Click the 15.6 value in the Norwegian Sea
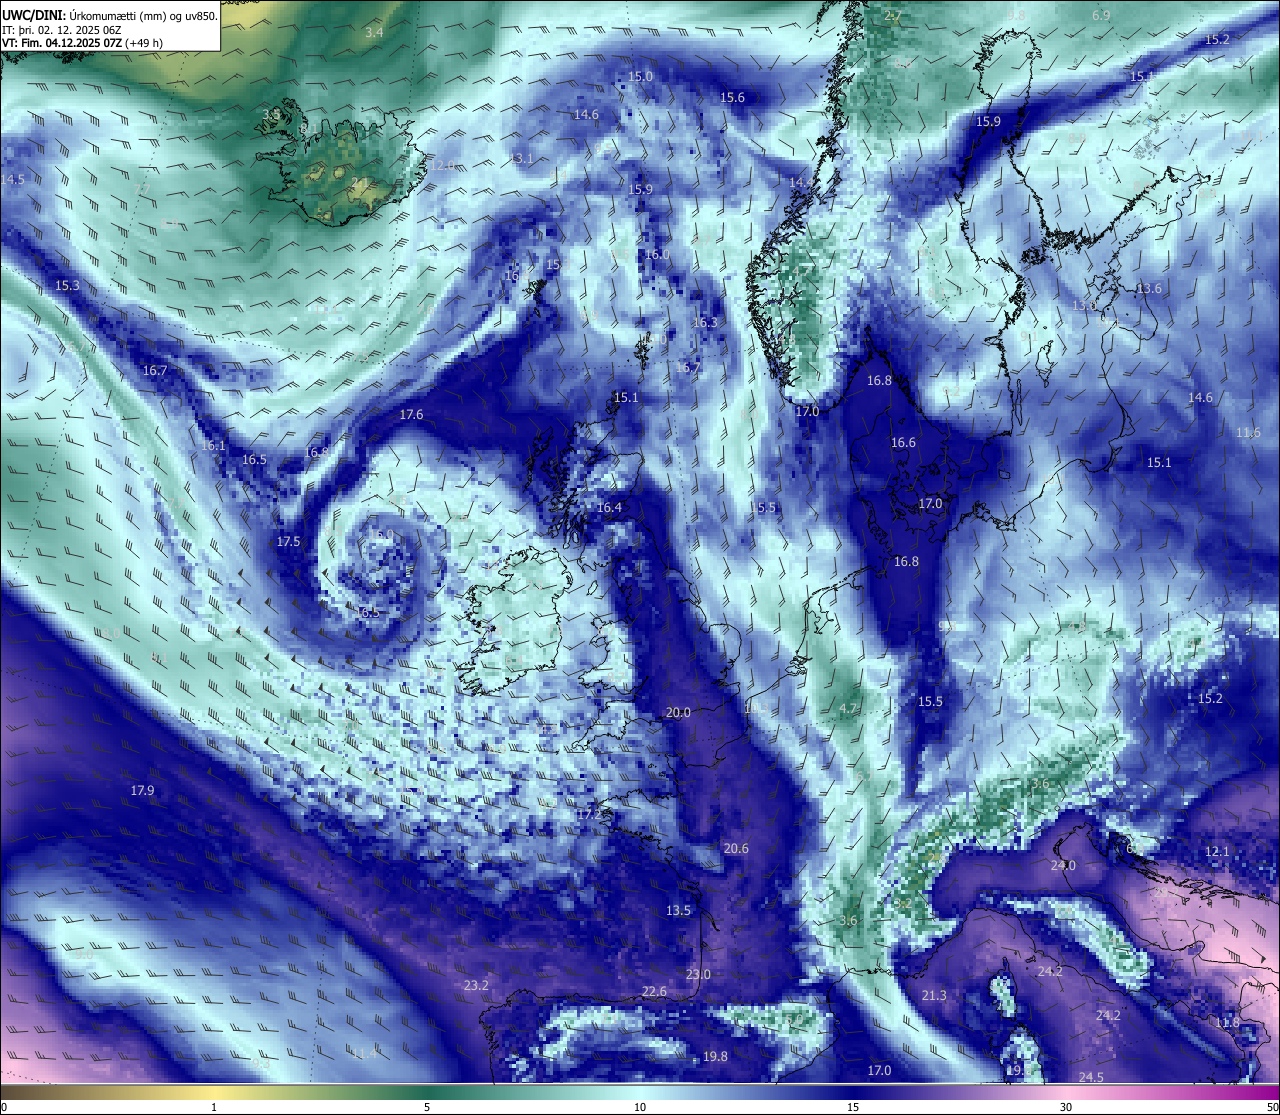 [732, 98]
